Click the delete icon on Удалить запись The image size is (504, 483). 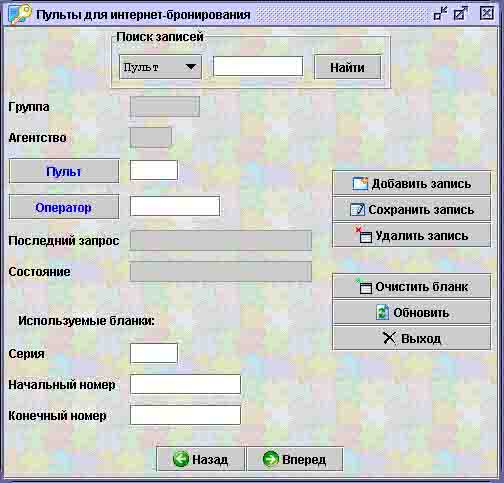click(x=364, y=235)
